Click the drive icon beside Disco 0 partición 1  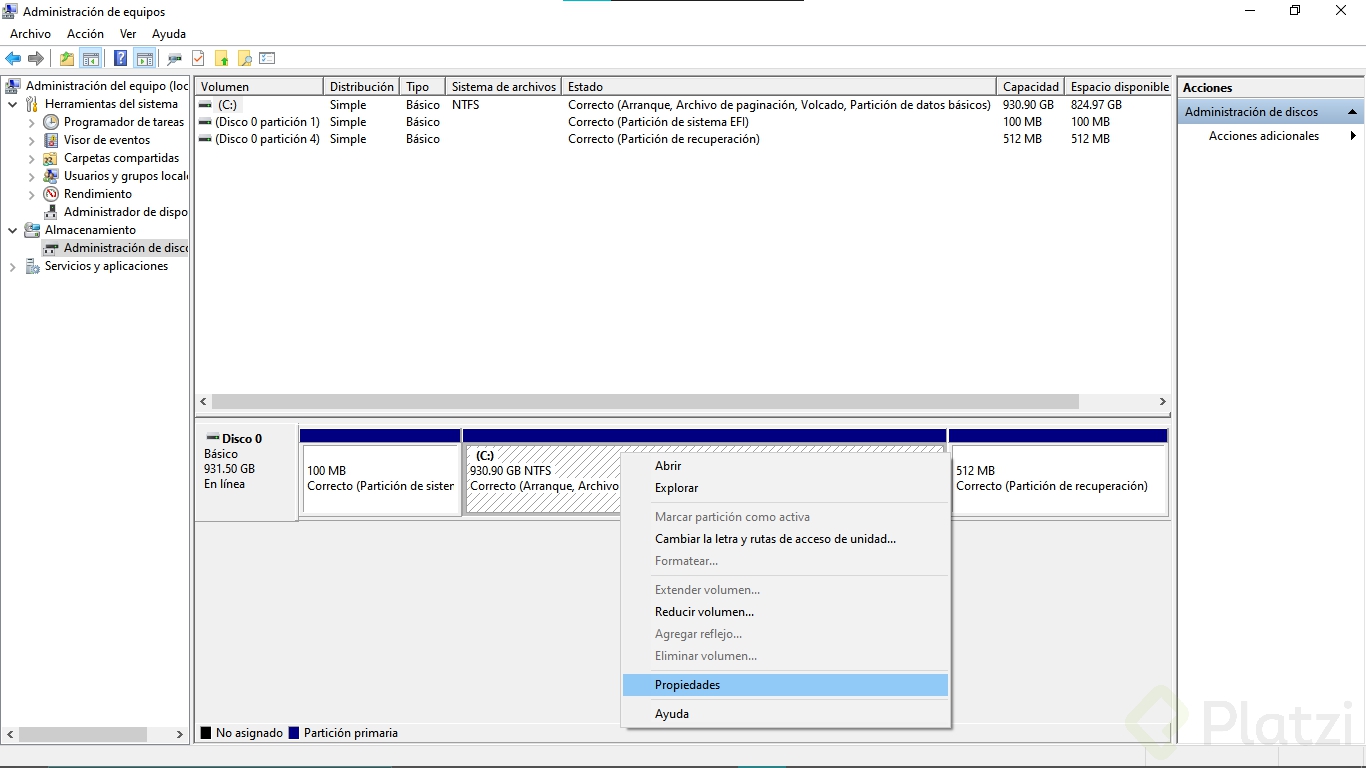(205, 122)
